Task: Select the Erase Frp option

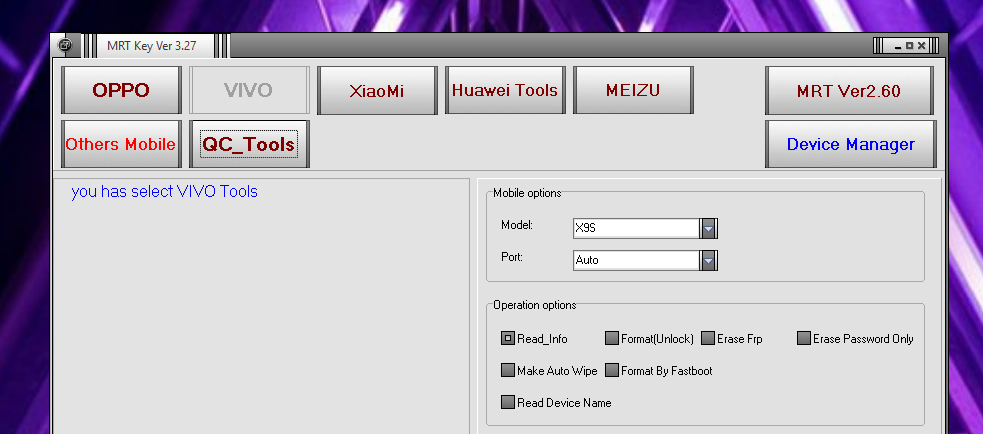Action: [x=732, y=339]
